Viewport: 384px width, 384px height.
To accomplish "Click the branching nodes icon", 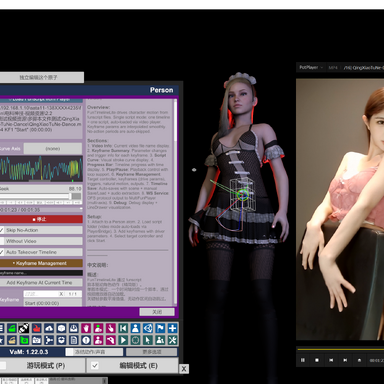I will tap(49, 340).
